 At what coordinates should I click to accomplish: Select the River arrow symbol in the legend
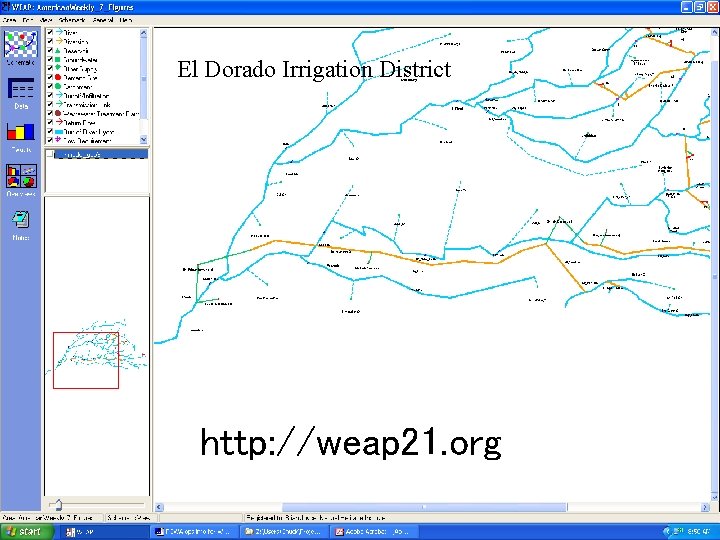click(59, 32)
